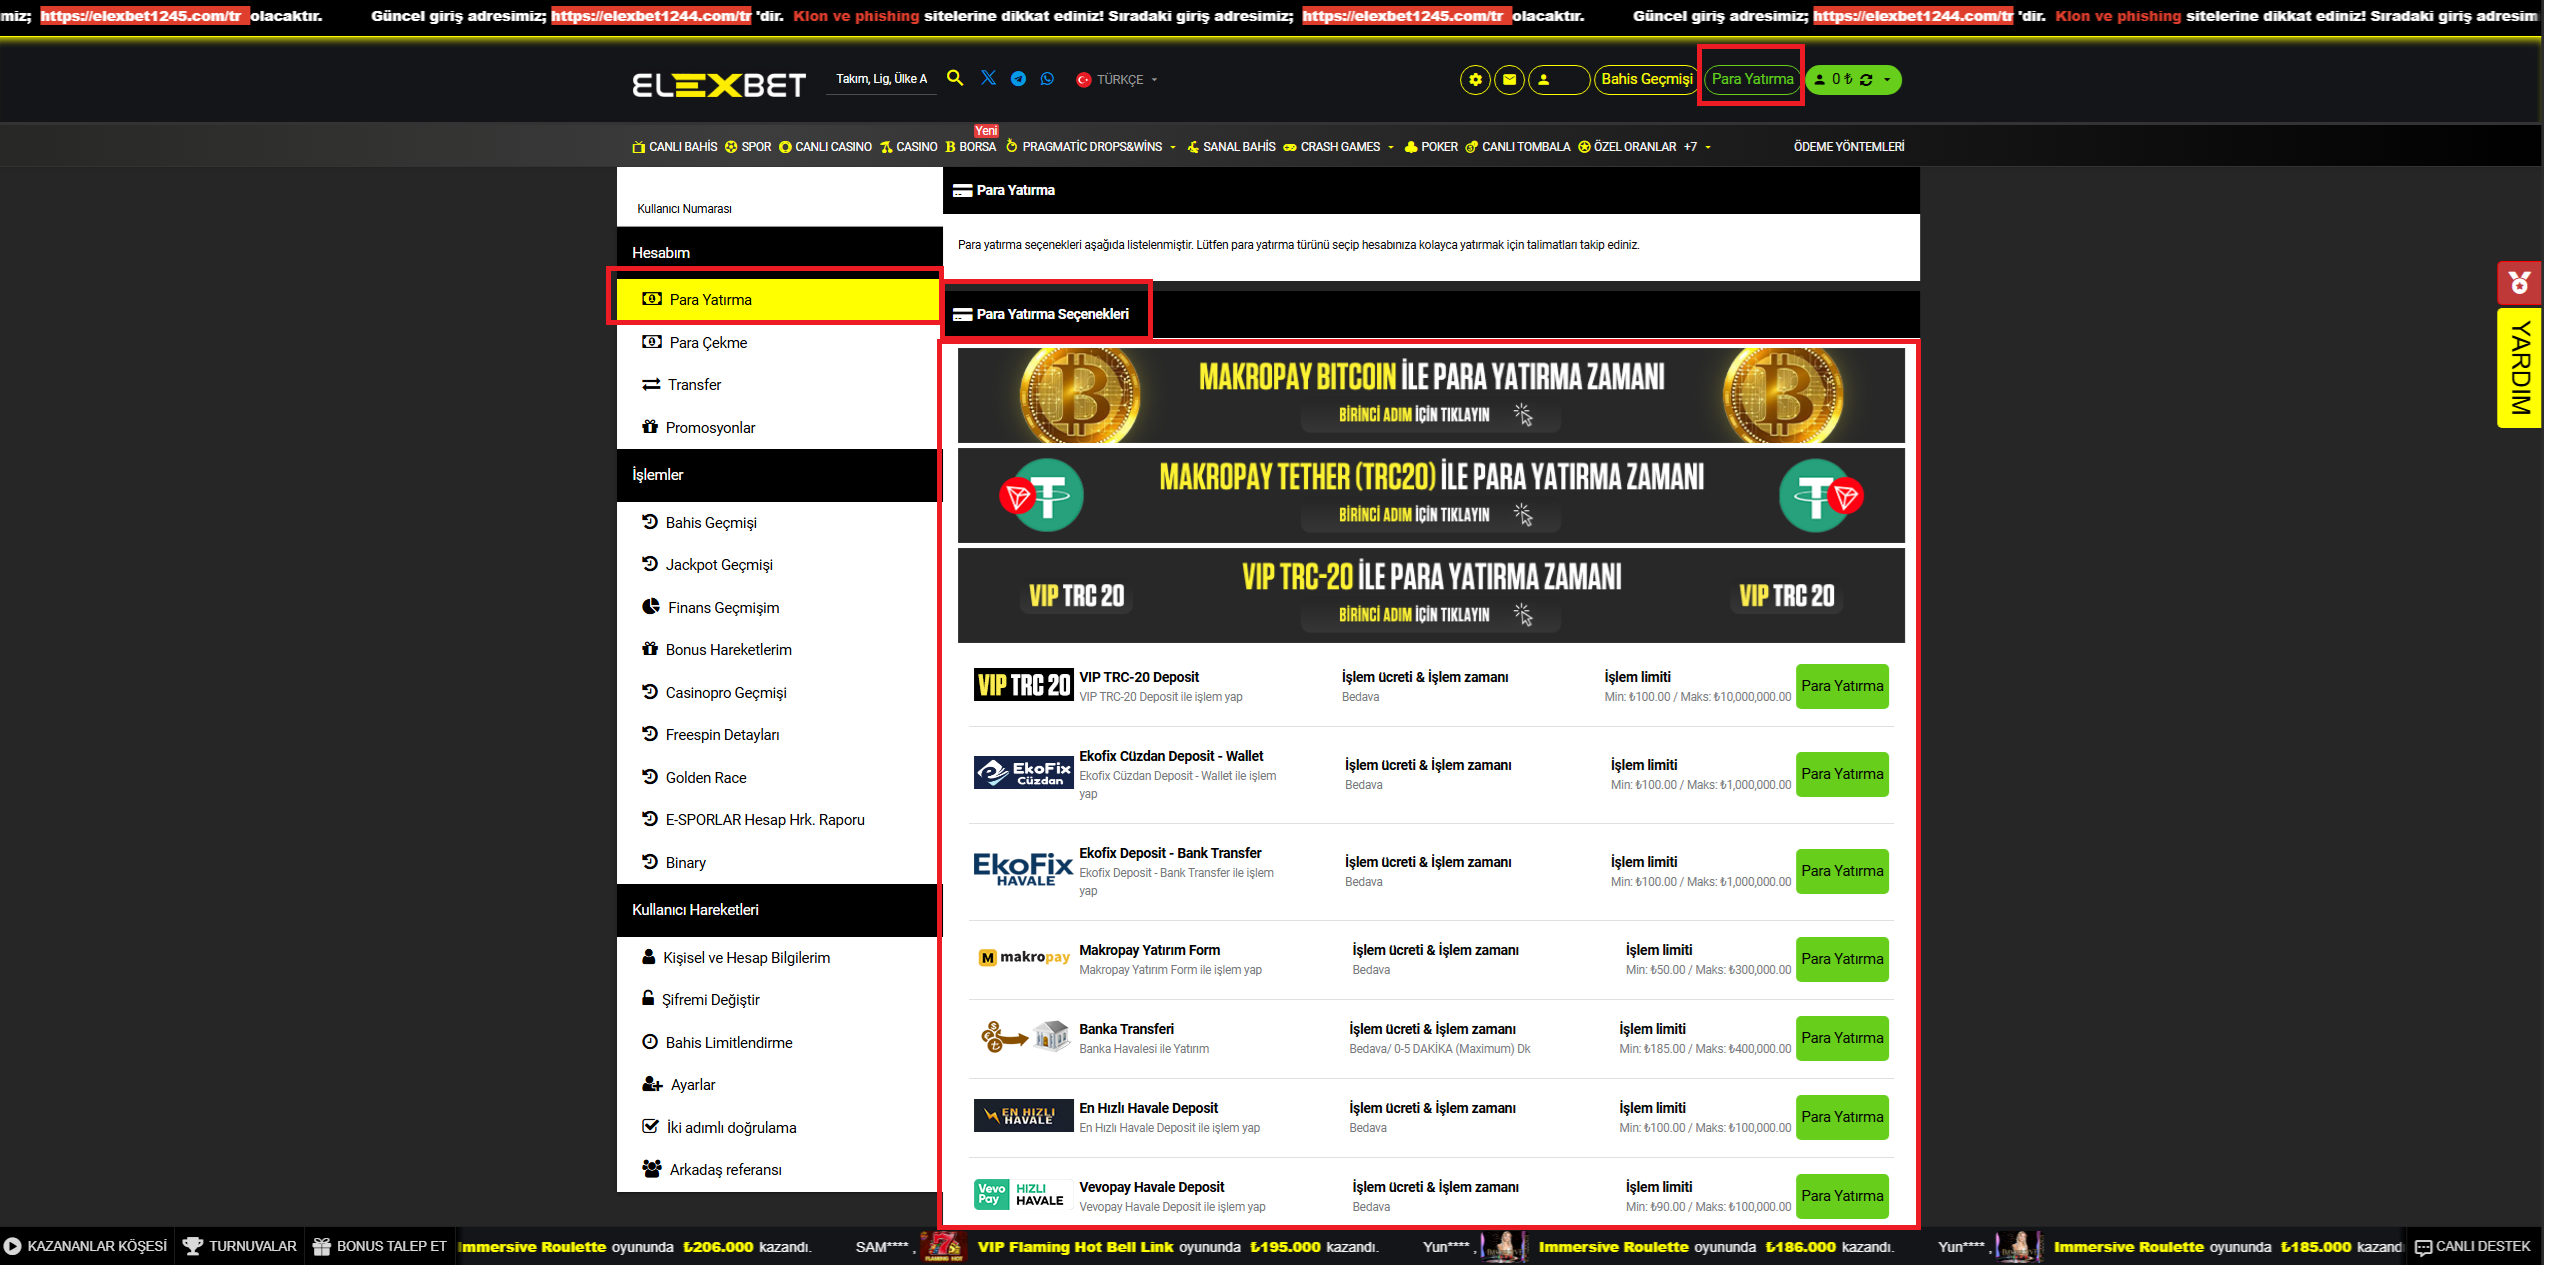Click the Bahis Geçmişi header button
This screenshot has height=1265, width=2559.
[x=1646, y=79]
